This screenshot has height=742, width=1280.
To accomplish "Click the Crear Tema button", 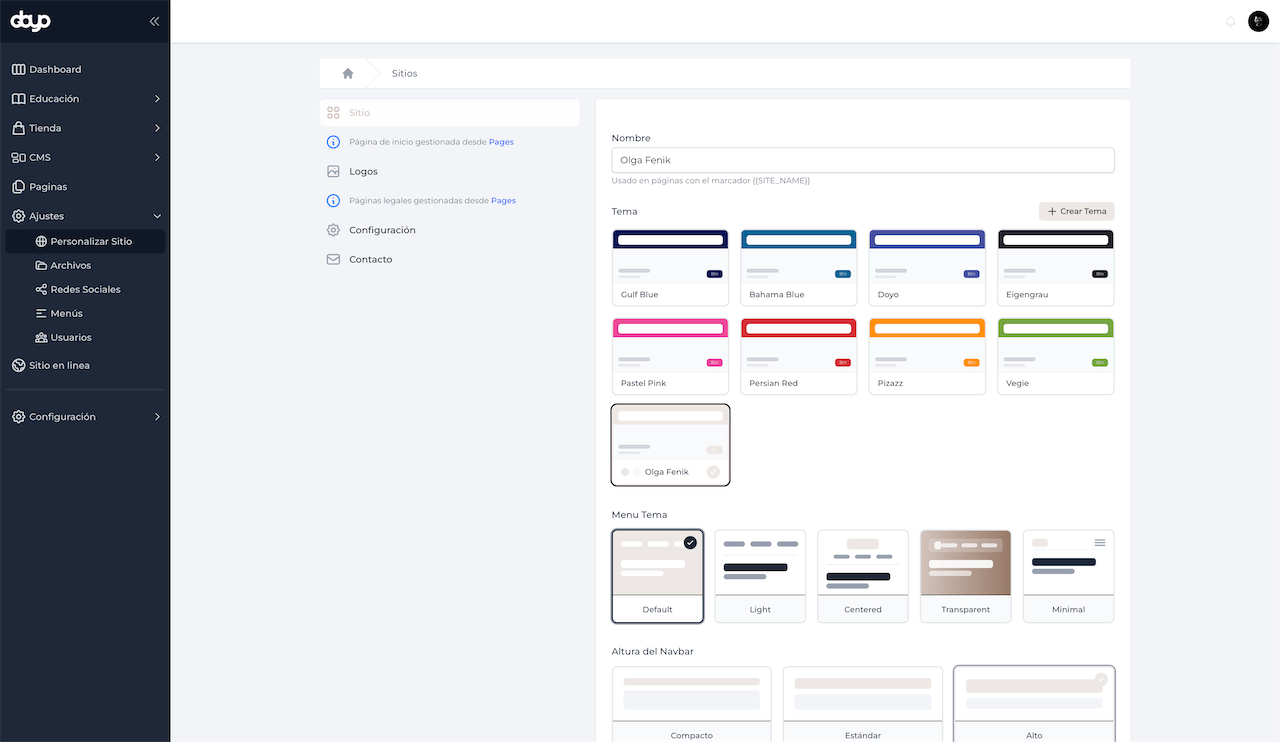I will point(1076,212).
